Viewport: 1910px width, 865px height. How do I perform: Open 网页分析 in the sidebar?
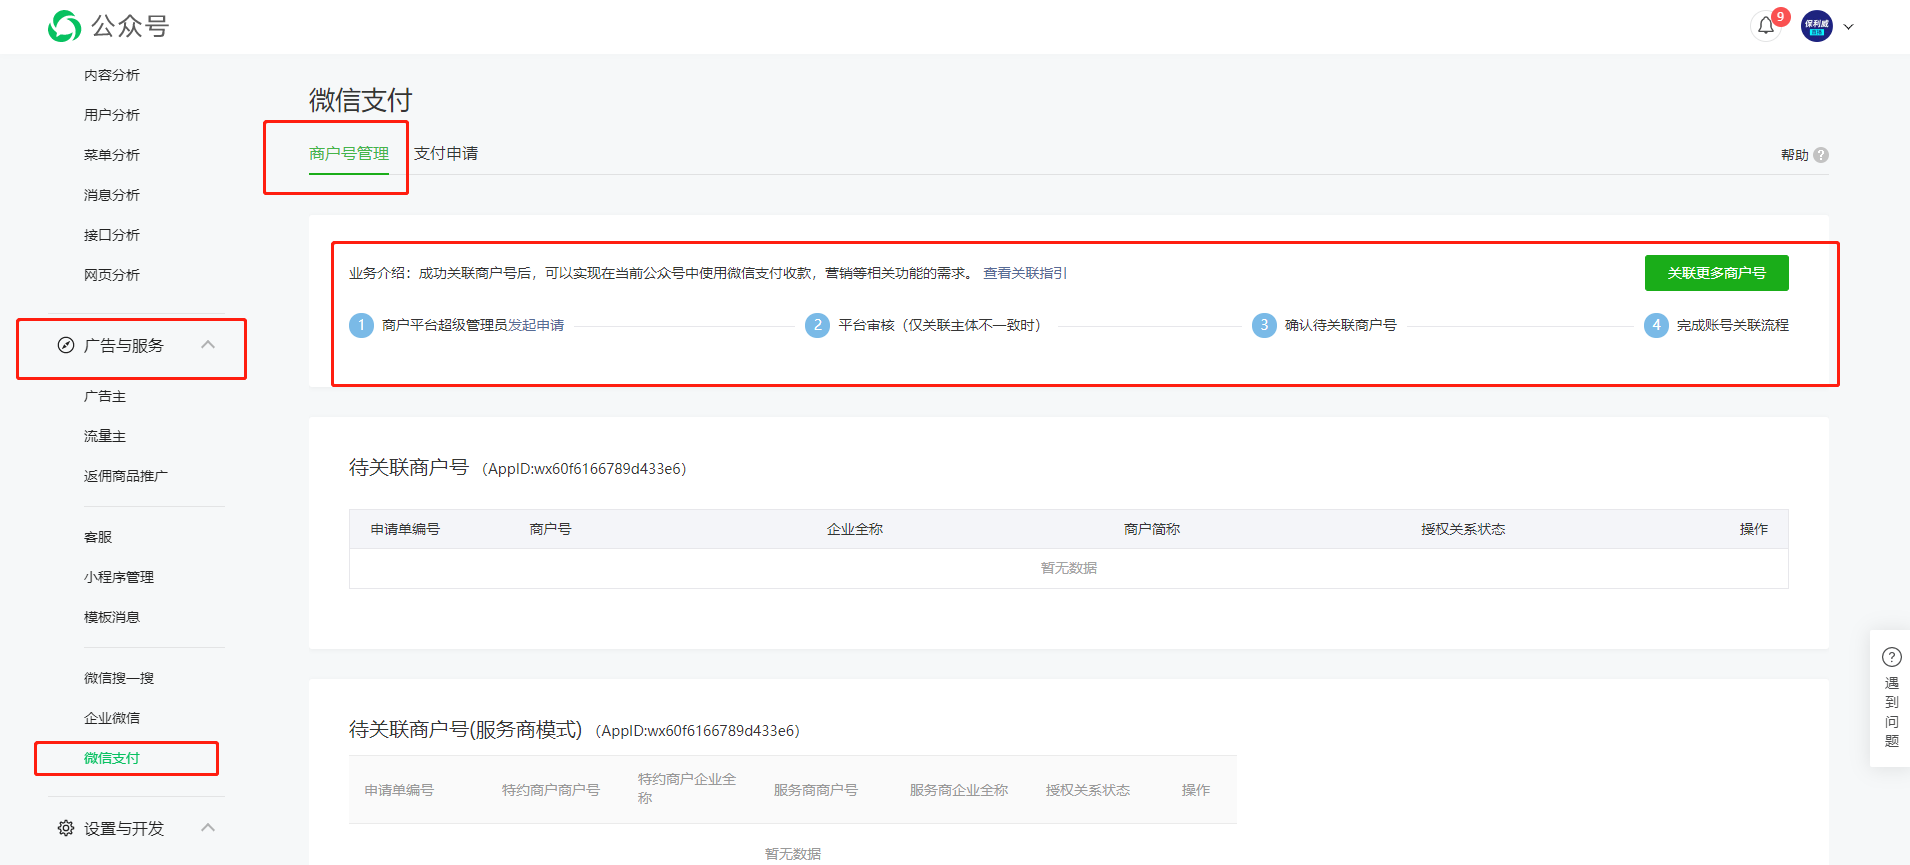(x=112, y=275)
